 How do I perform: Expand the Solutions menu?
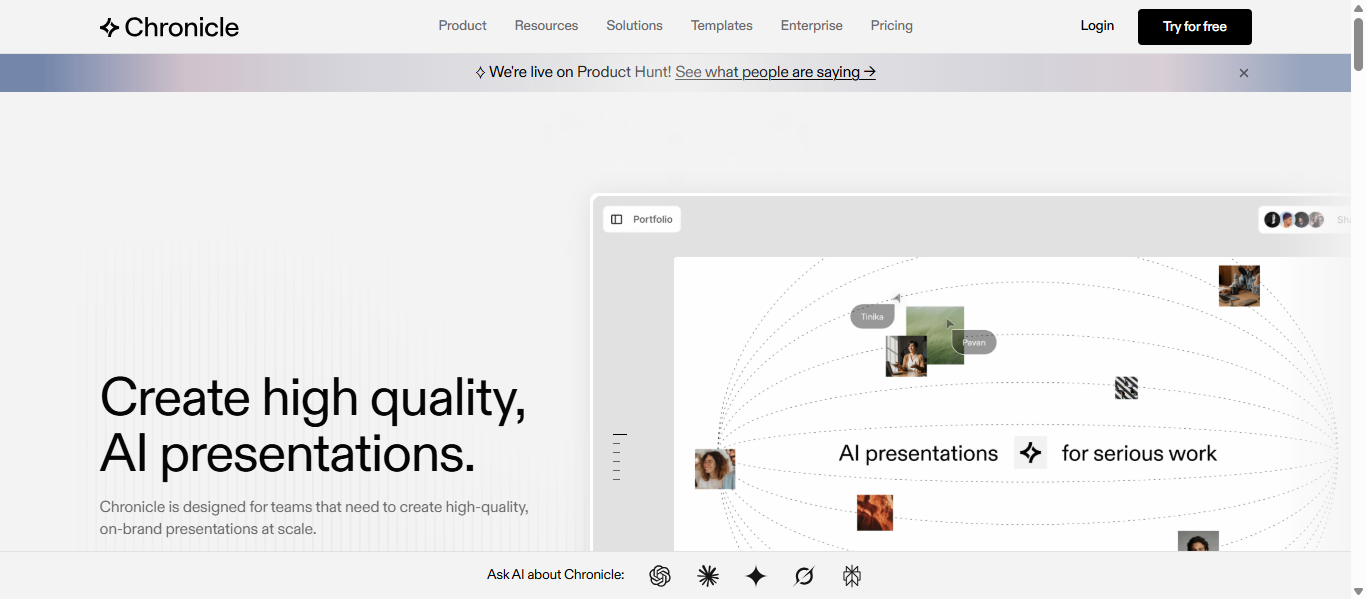(634, 26)
